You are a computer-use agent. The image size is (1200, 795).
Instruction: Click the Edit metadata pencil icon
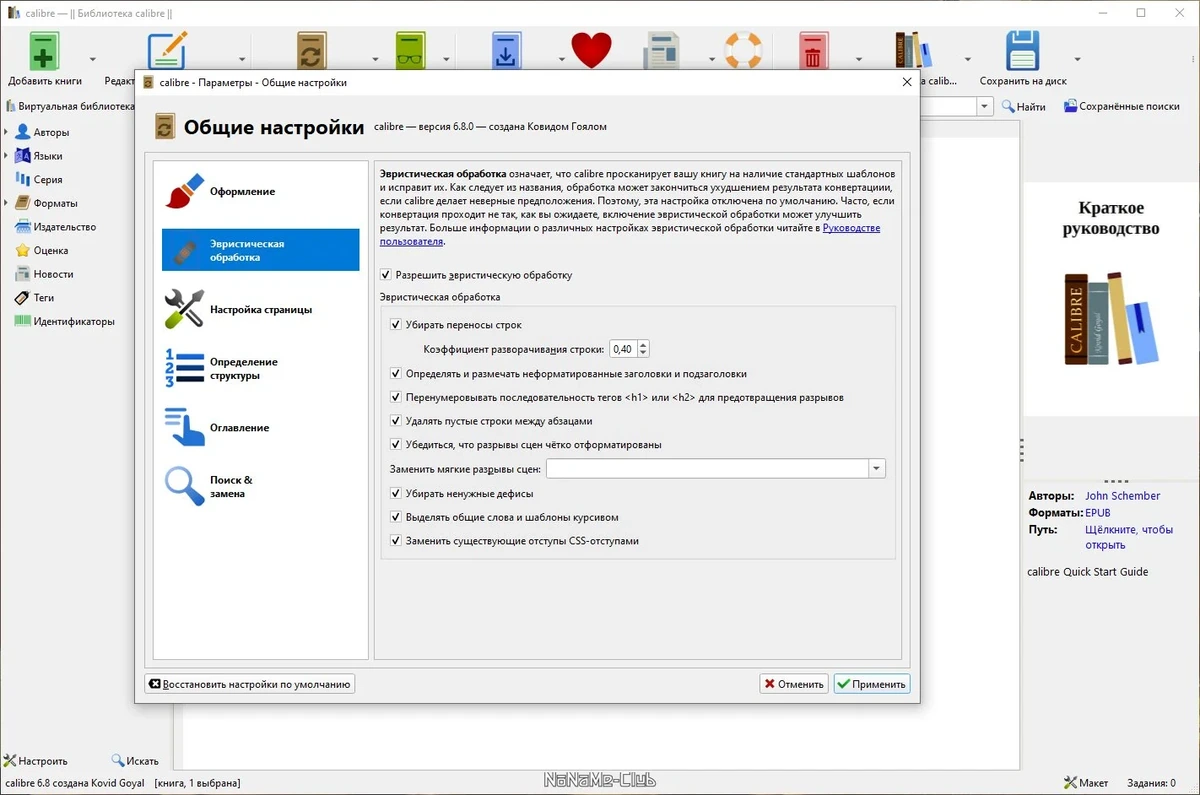(x=167, y=51)
